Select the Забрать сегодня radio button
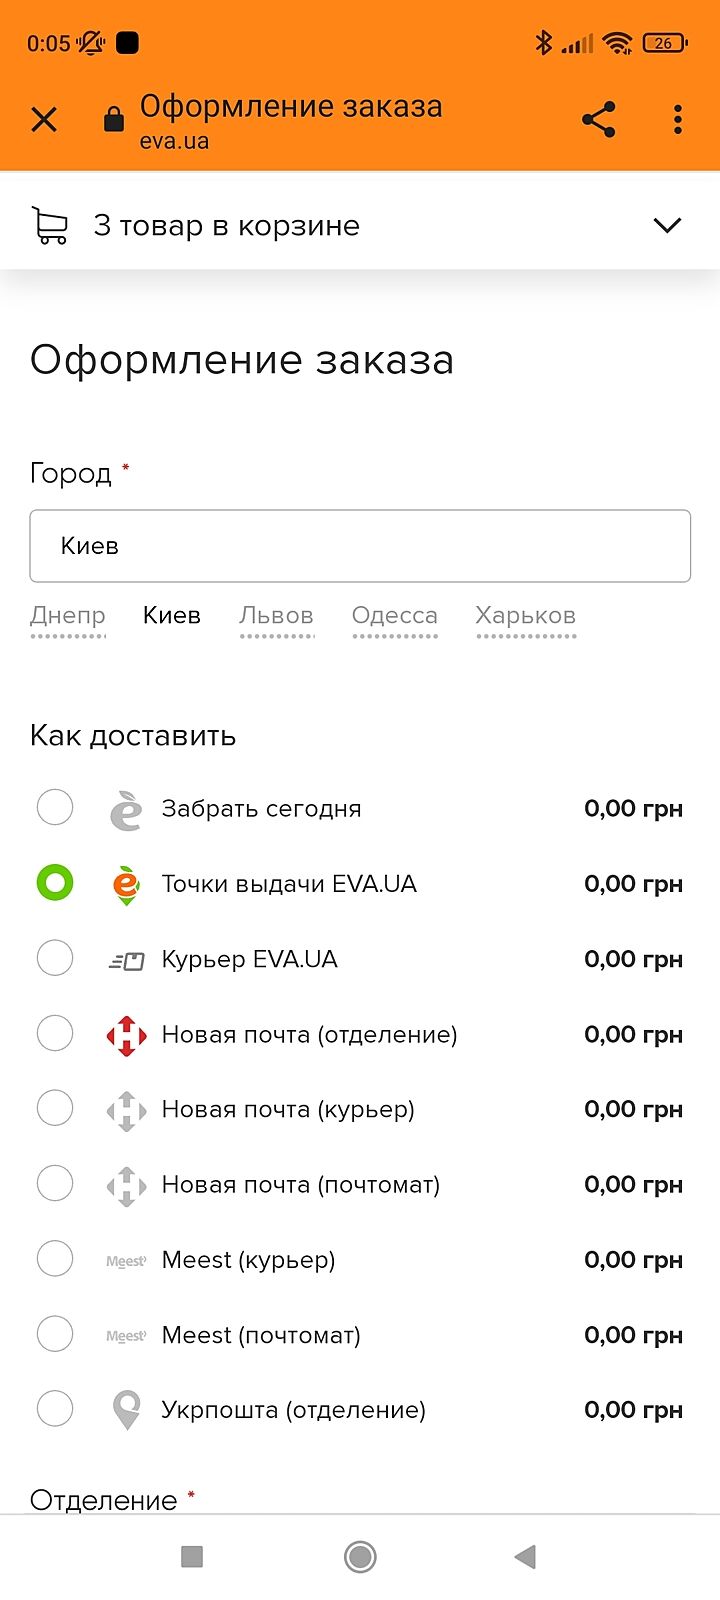This screenshot has height=1600, width=720. click(55, 808)
